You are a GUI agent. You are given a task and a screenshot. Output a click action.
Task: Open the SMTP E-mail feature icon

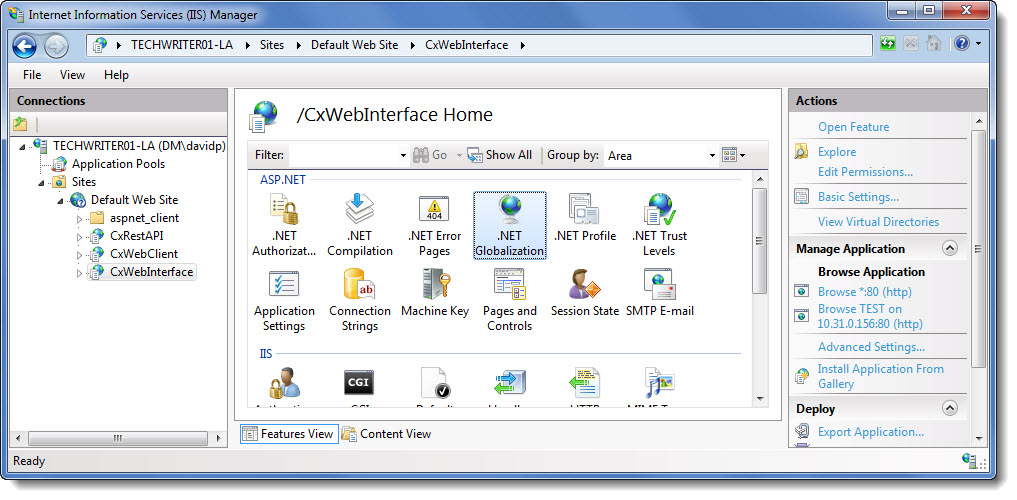coord(659,294)
